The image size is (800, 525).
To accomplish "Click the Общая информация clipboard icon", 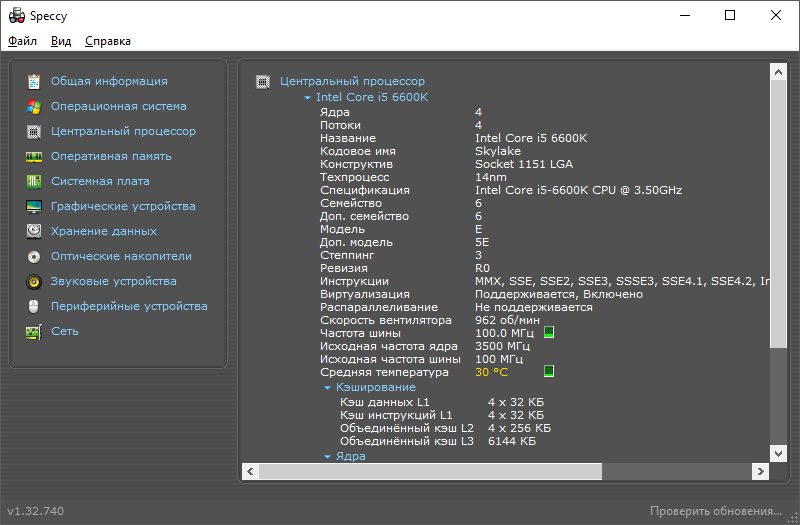I will [34, 82].
